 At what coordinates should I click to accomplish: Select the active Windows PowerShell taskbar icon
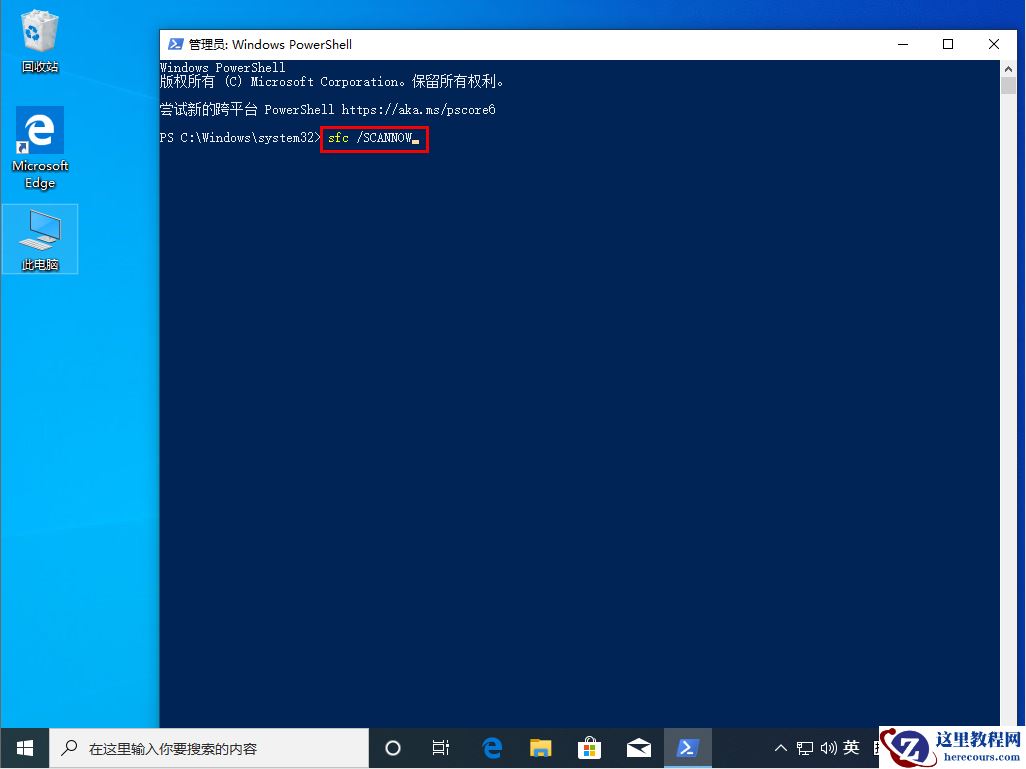click(688, 747)
